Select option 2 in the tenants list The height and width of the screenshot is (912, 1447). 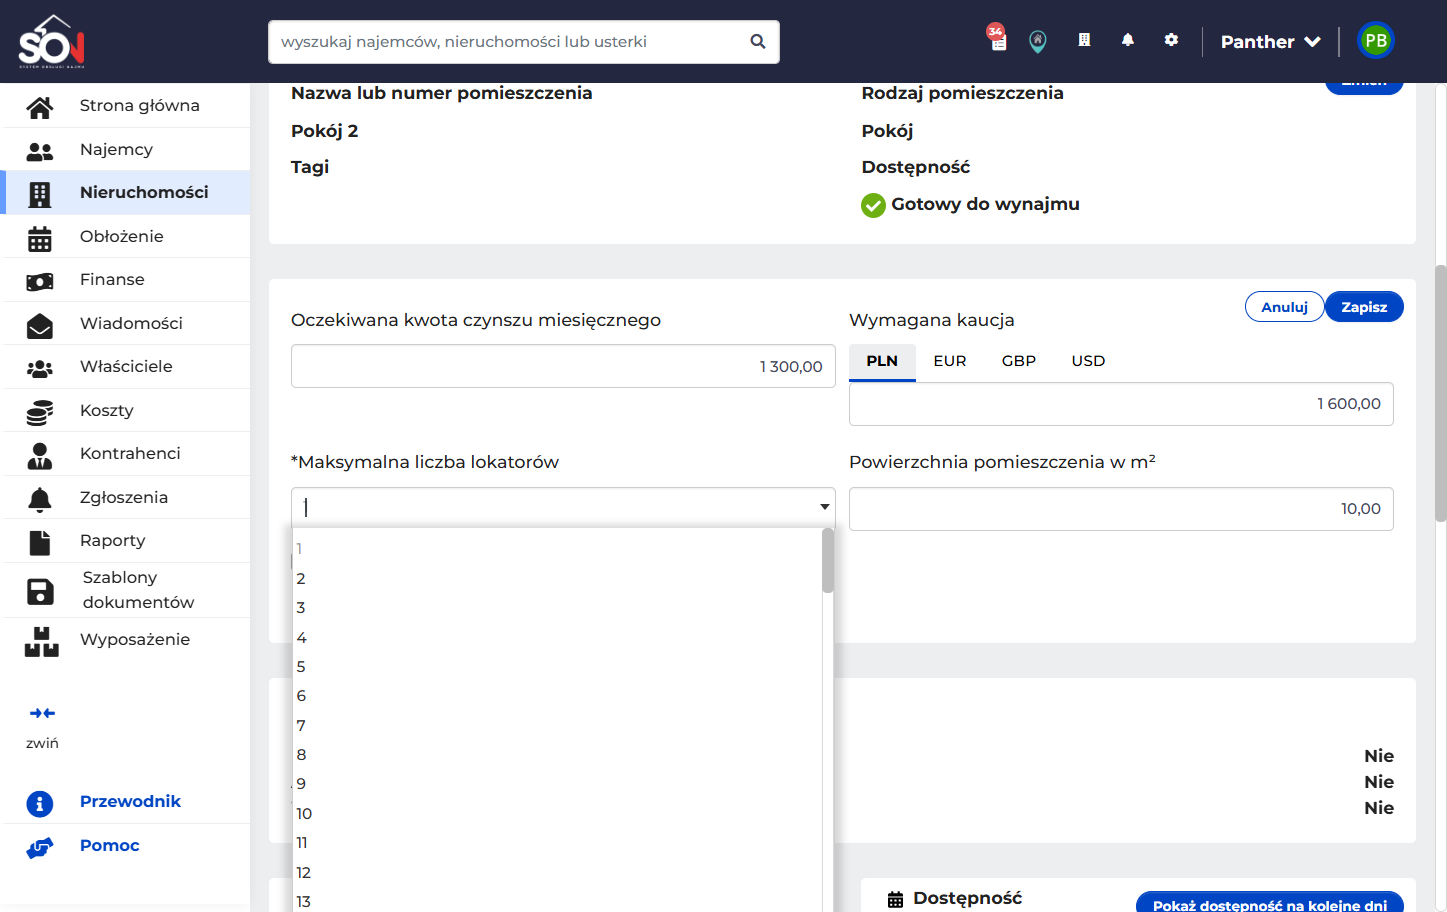(557, 578)
